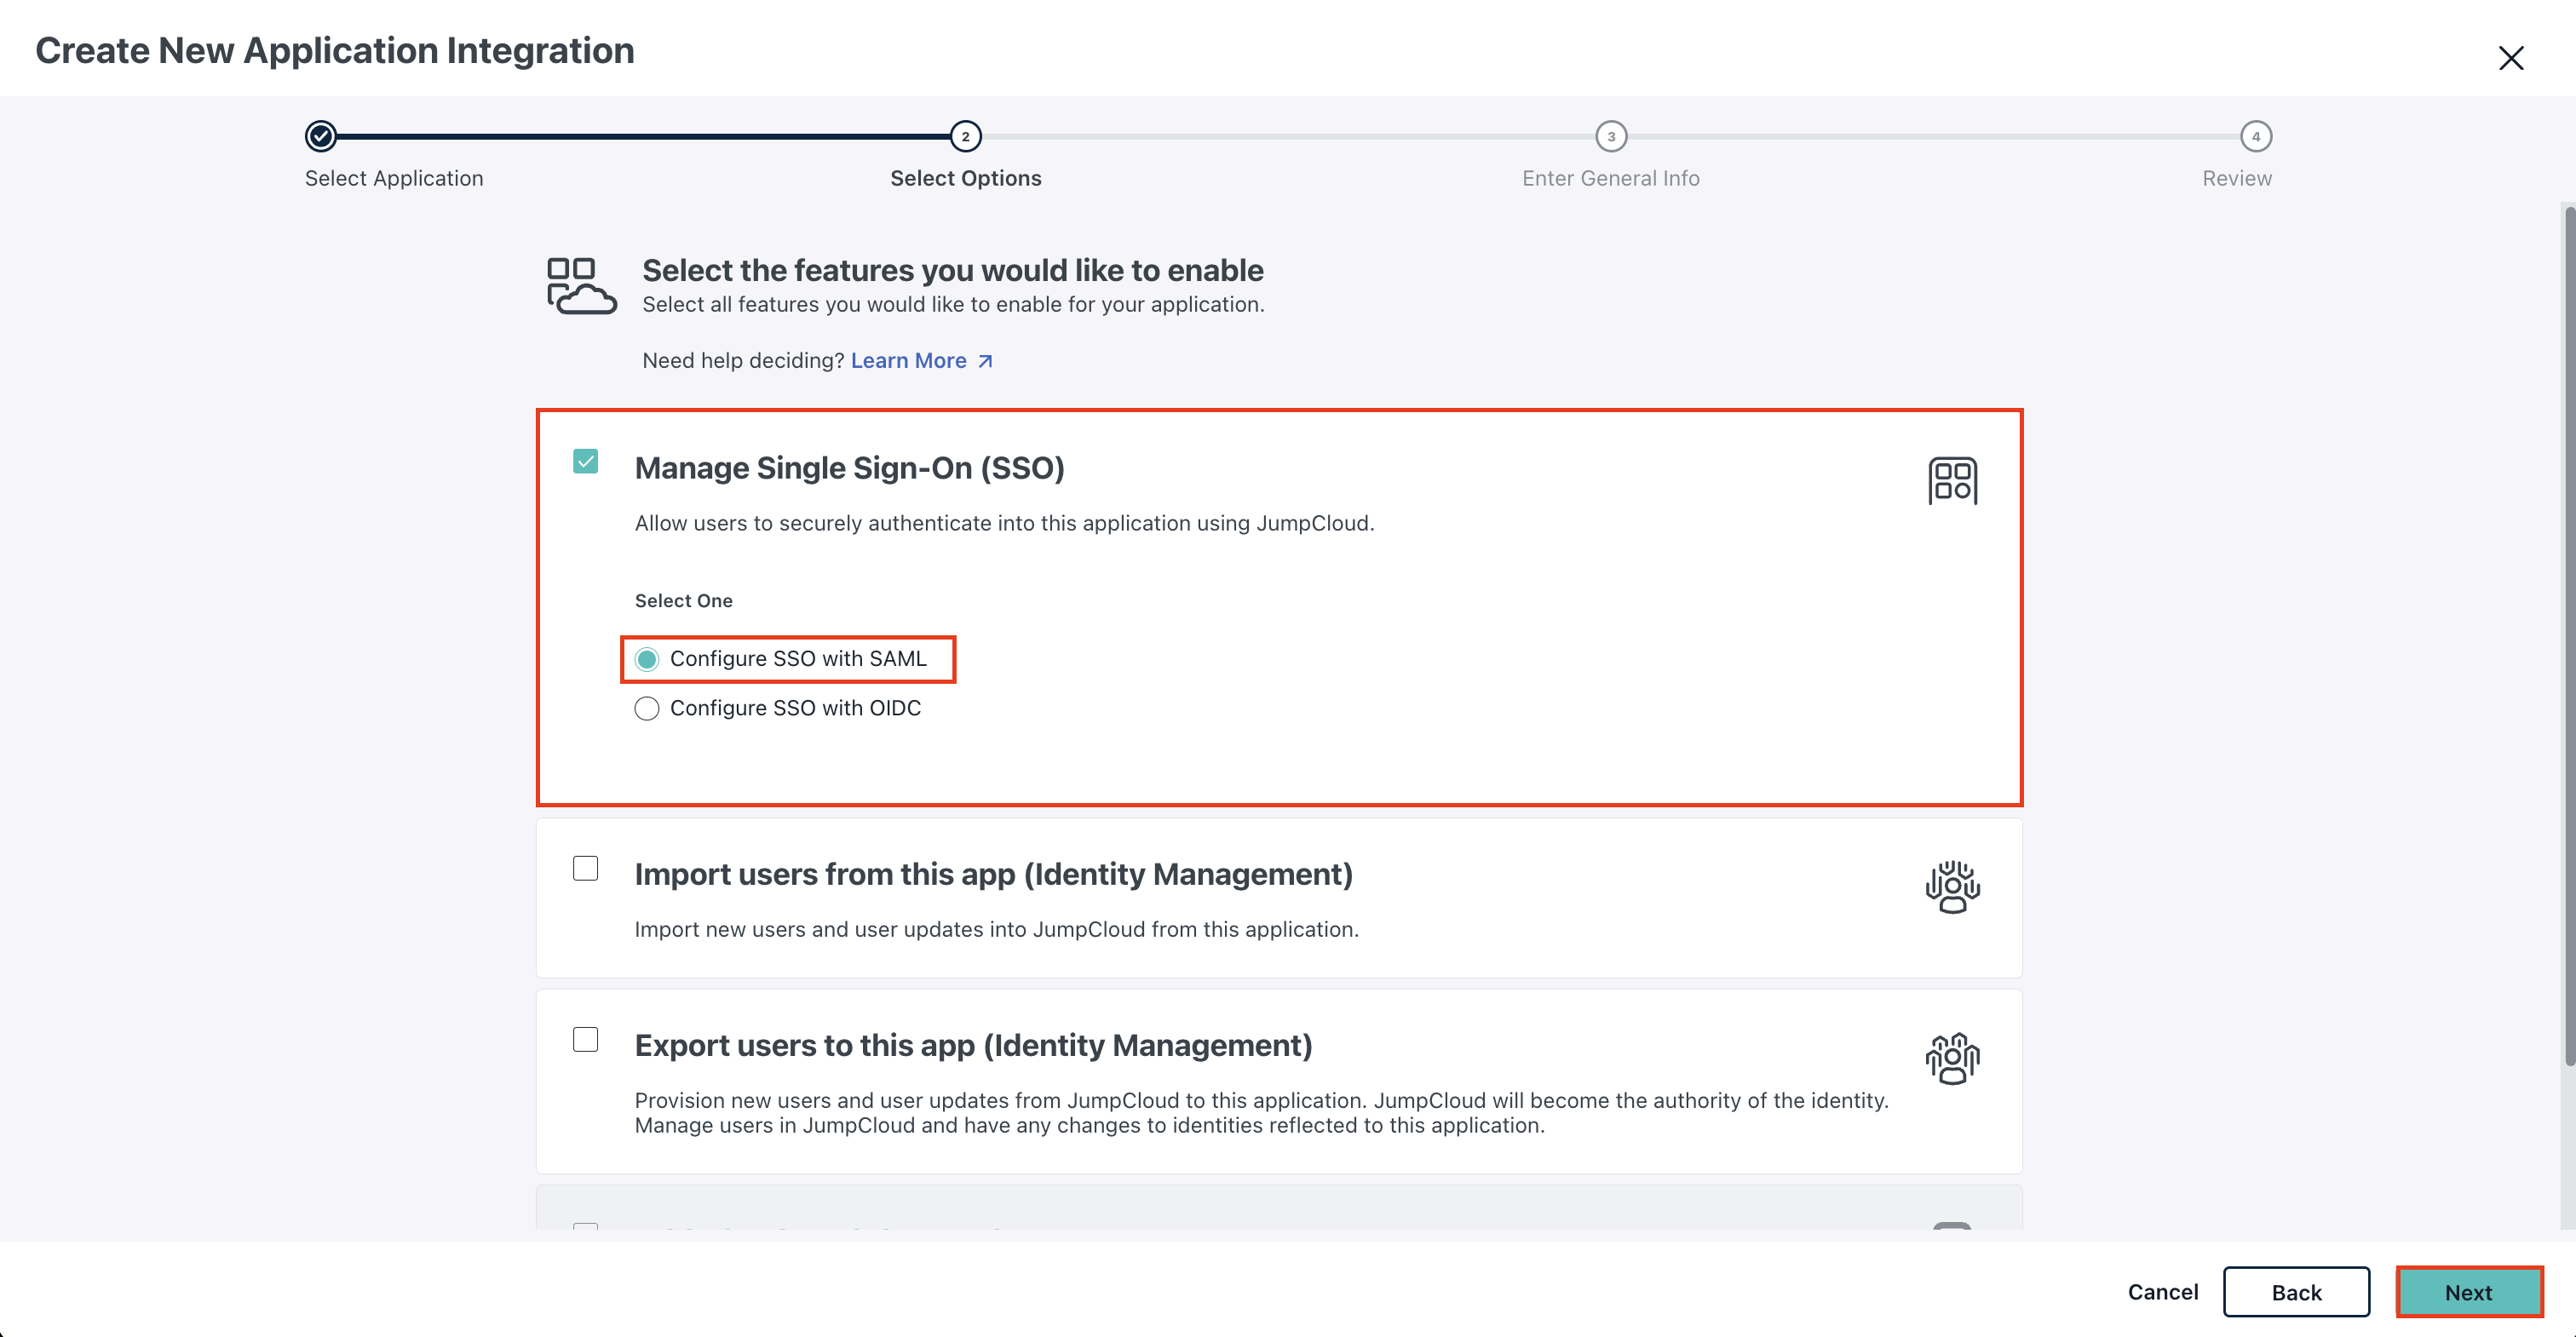This screenshot has height=1337, width=2576.
Task: Click the vertical scrollbar of the dialog
Action: point(2568,636)
